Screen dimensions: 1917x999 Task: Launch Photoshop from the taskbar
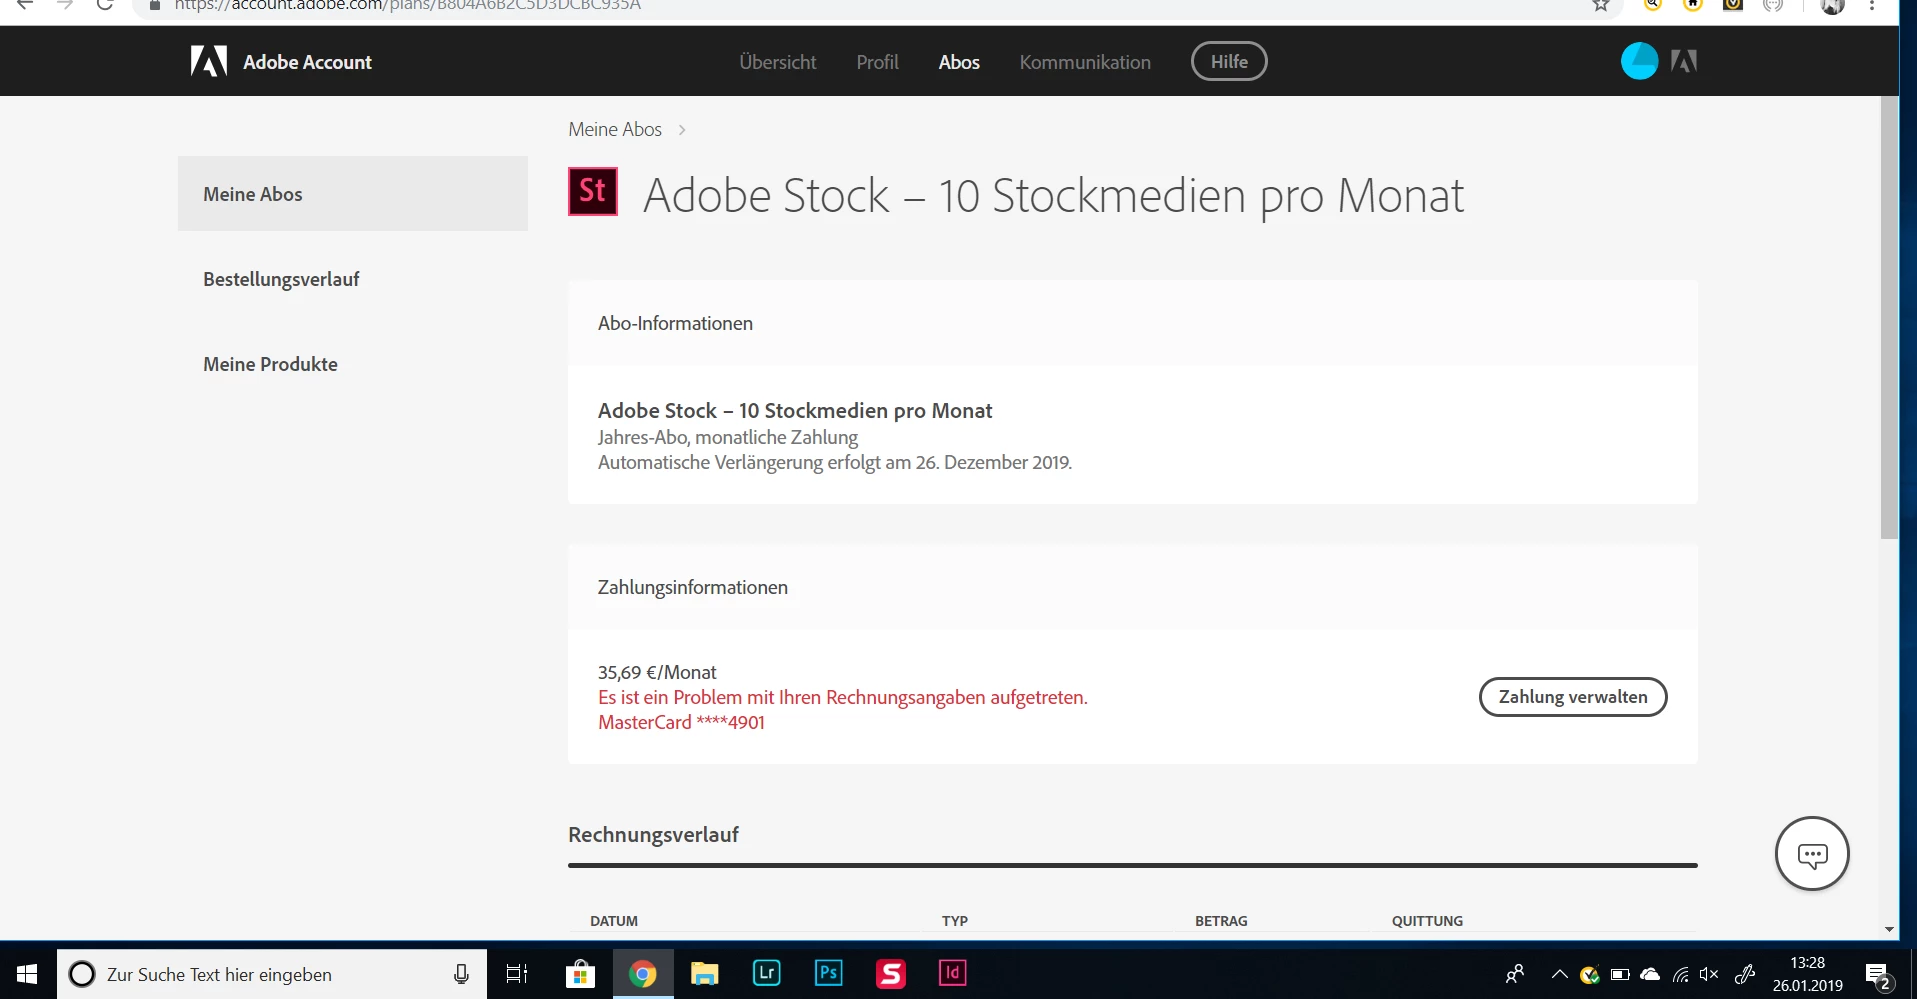point(829,973)
